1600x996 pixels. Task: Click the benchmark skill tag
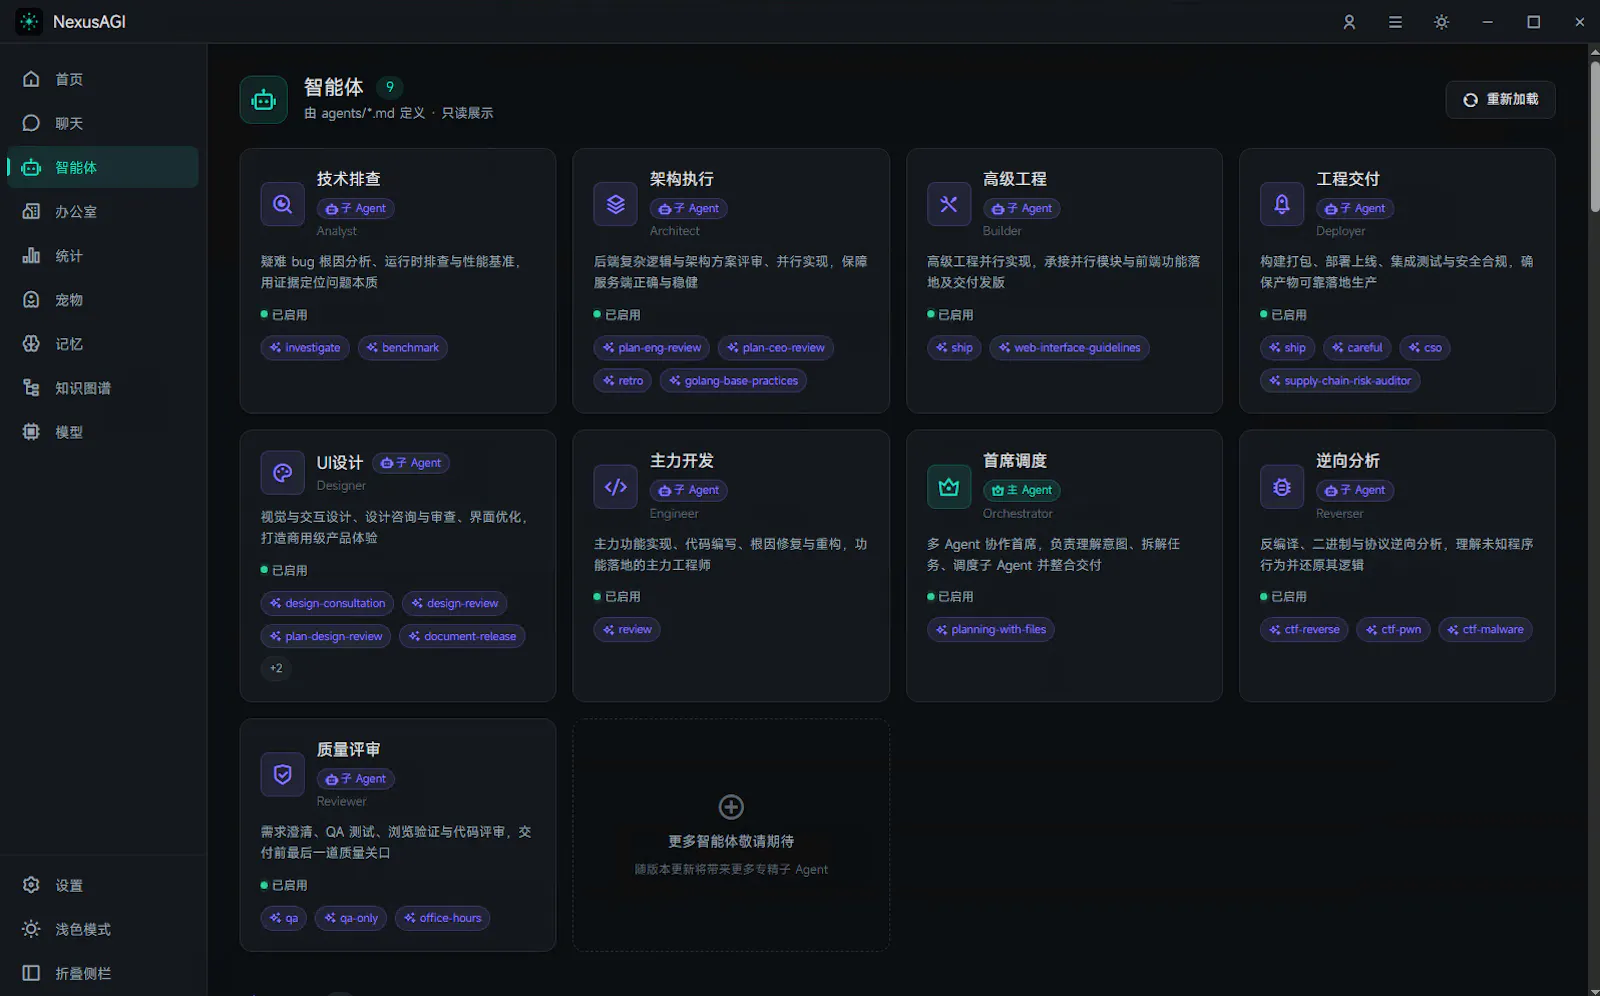pos(402,348)
